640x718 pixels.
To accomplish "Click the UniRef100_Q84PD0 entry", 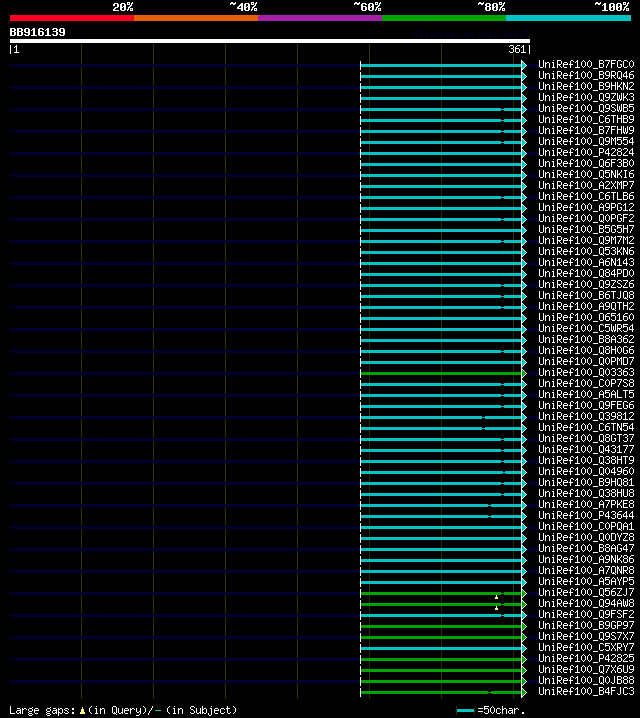I will 586,273.
